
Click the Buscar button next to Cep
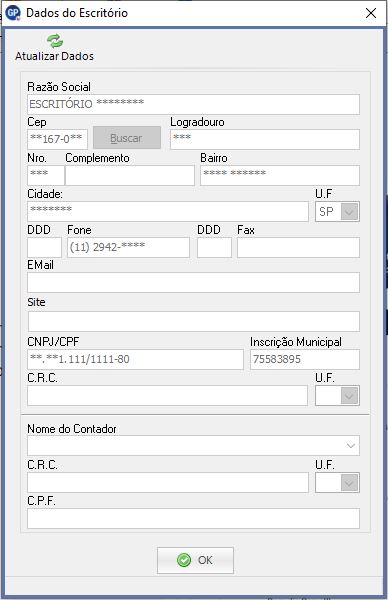click(x=127, y=138)
